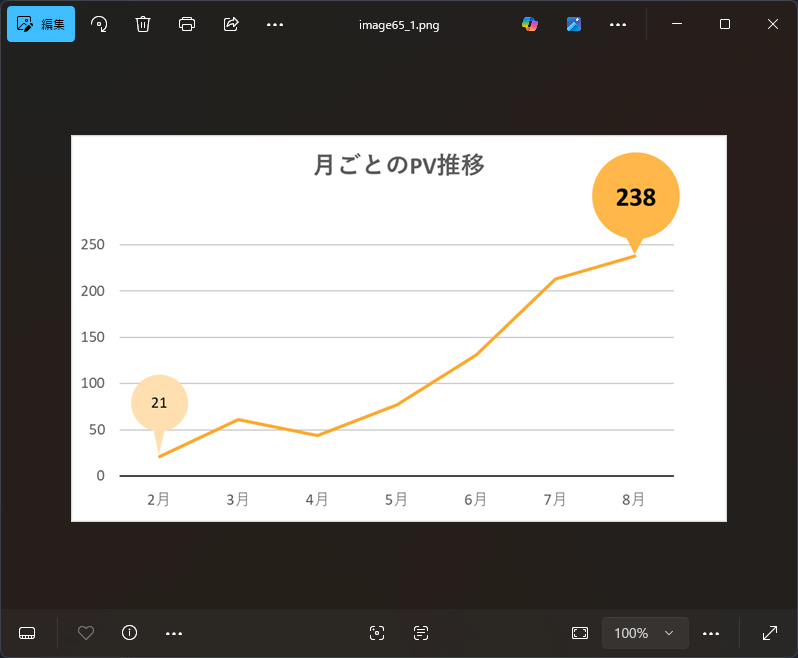Click the scan text icon
798x658 pixels.
click(421, 633)
